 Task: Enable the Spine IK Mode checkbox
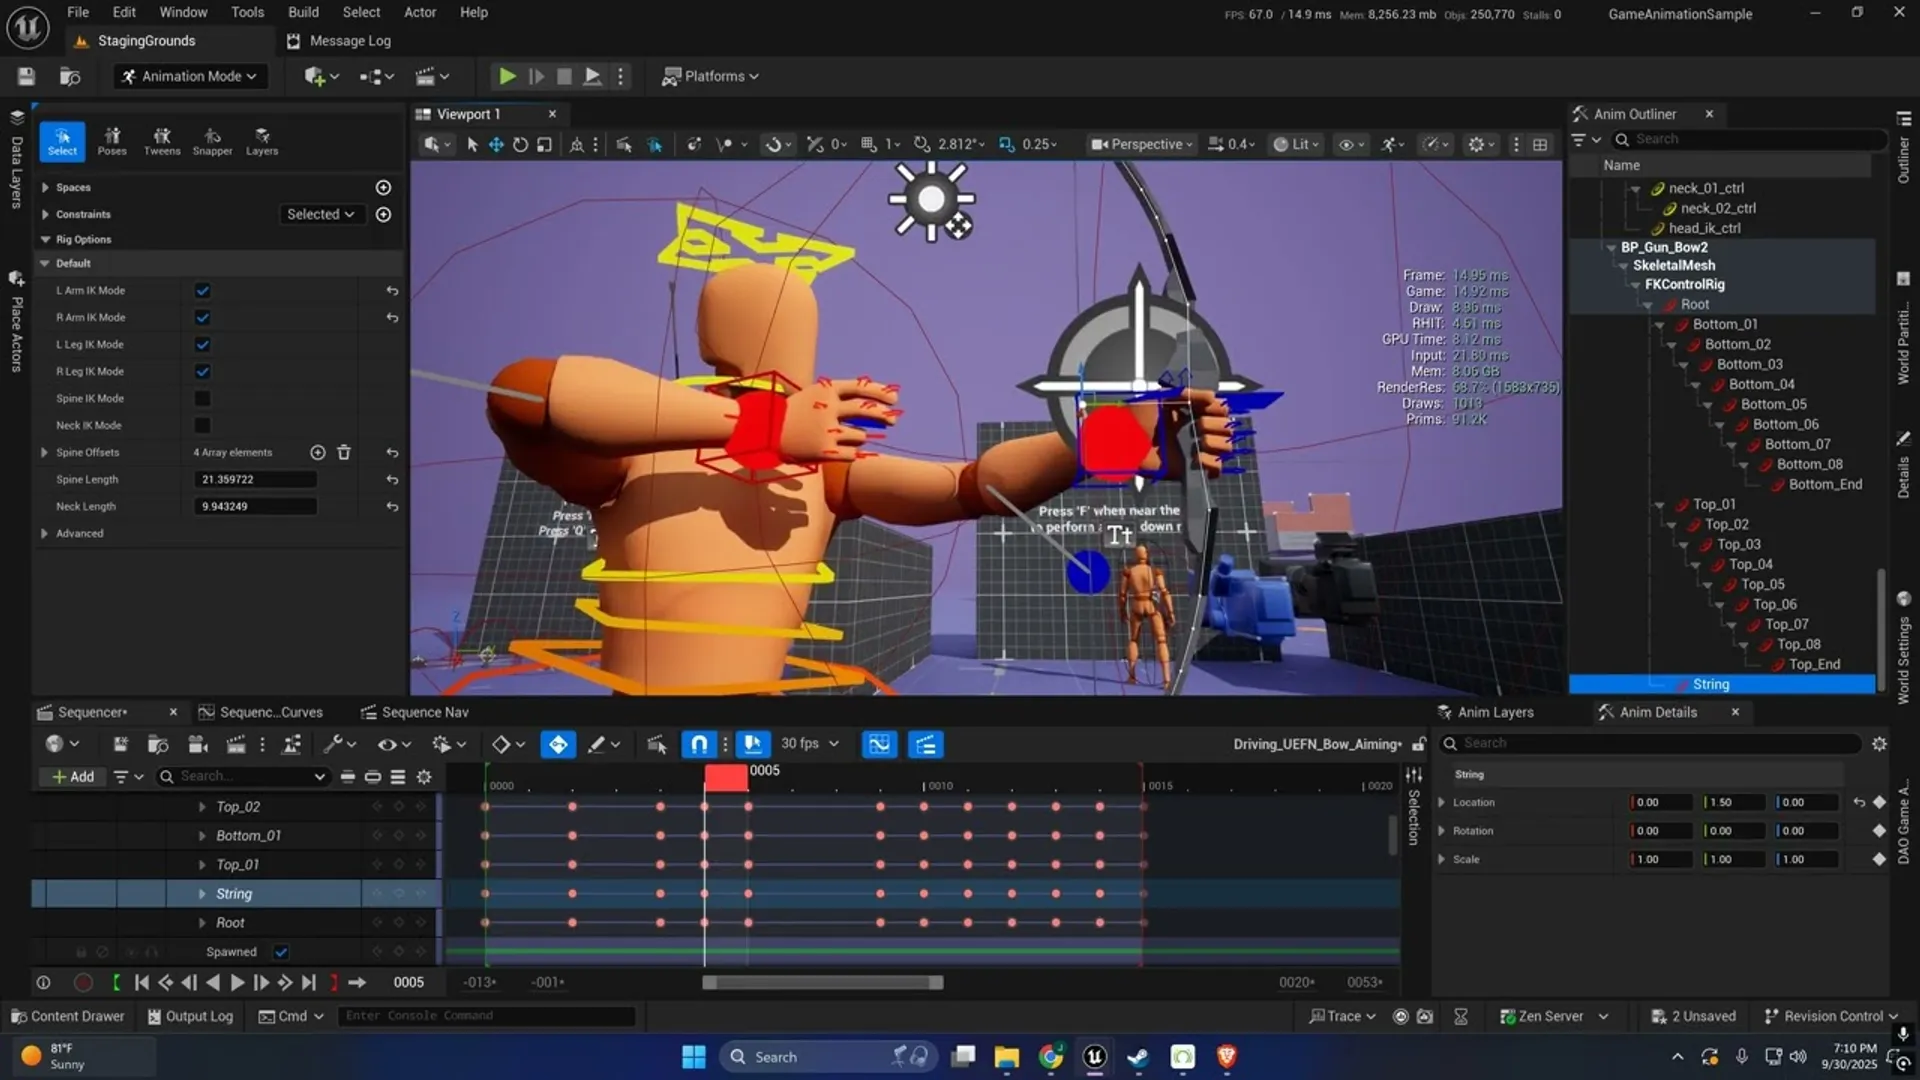click(202, 398)
